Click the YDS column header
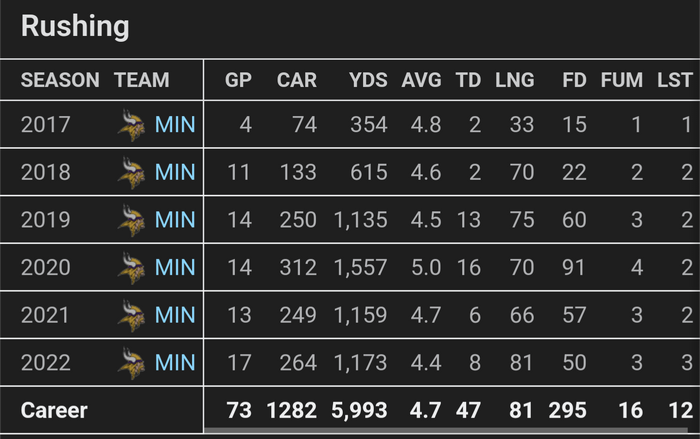The height and width of the screenshot is (439, 700). pos(368,80)
